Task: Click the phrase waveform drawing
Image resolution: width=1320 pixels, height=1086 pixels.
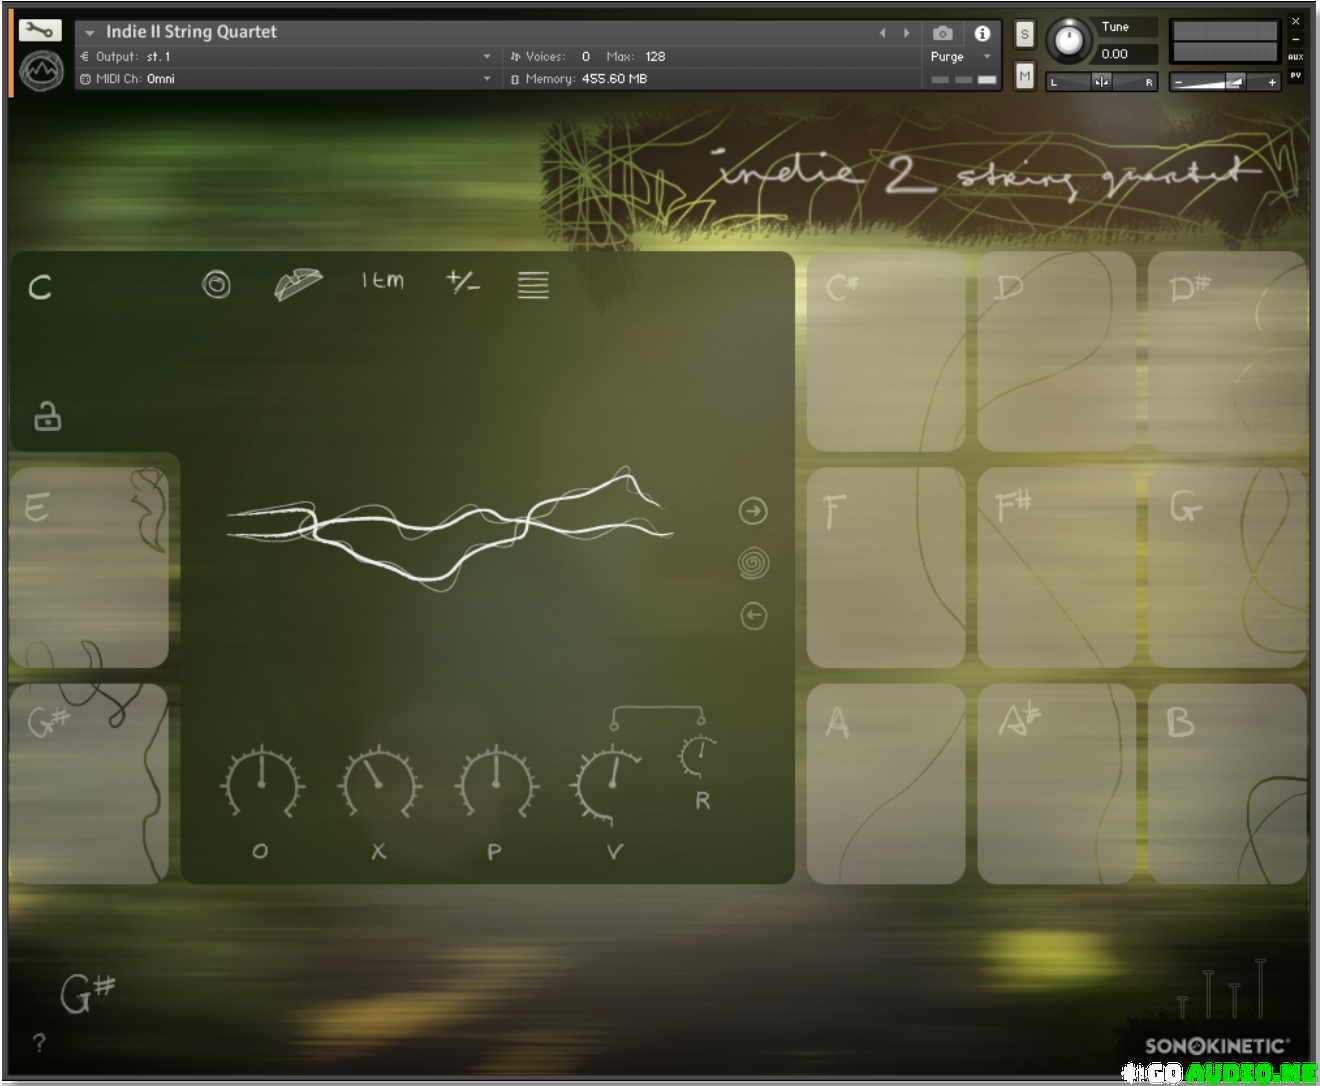Action: click(450, 527)
